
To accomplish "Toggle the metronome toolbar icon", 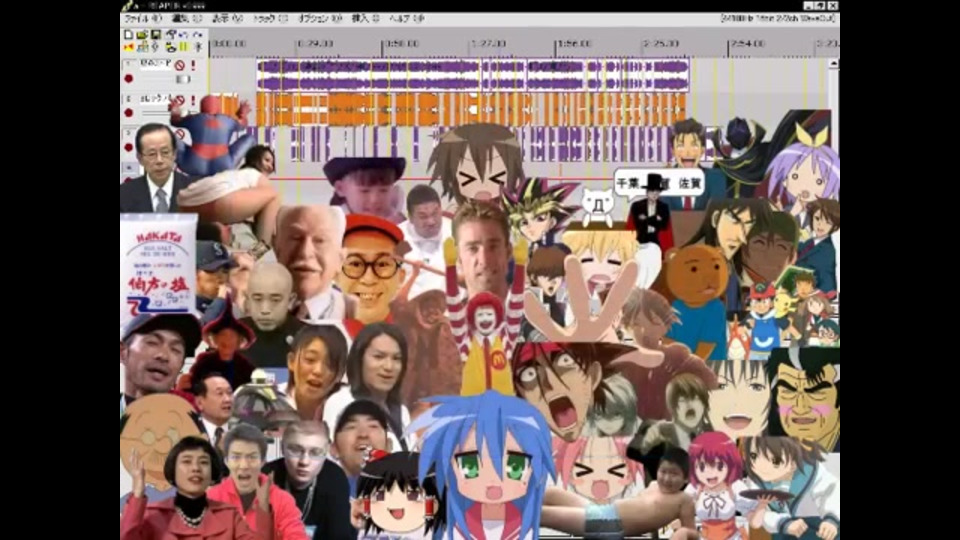I will 129,47.
